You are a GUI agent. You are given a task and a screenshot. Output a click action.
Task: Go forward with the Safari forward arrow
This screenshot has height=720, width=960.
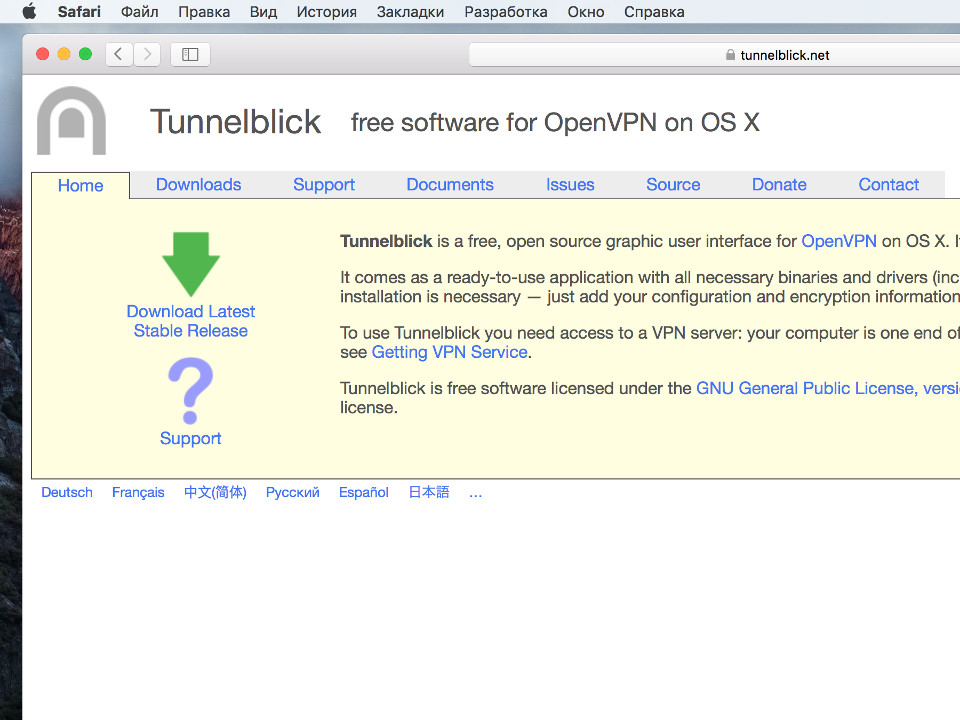point(147,54)
